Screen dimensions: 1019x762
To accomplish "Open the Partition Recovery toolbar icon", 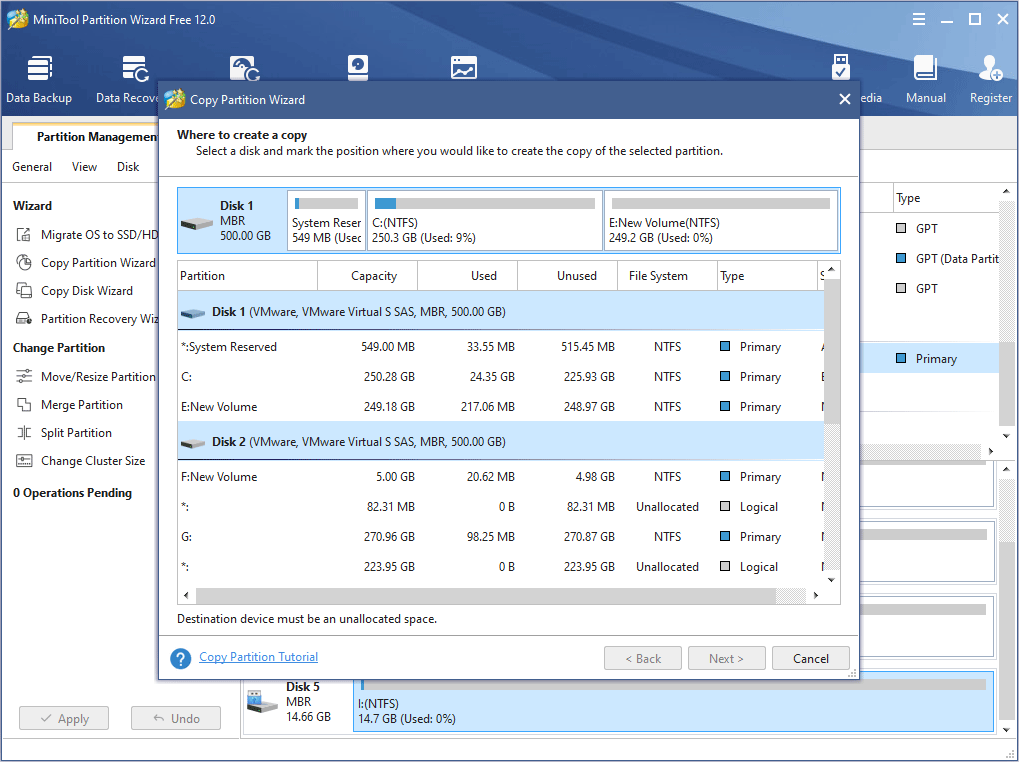I will tap(245, 68).
